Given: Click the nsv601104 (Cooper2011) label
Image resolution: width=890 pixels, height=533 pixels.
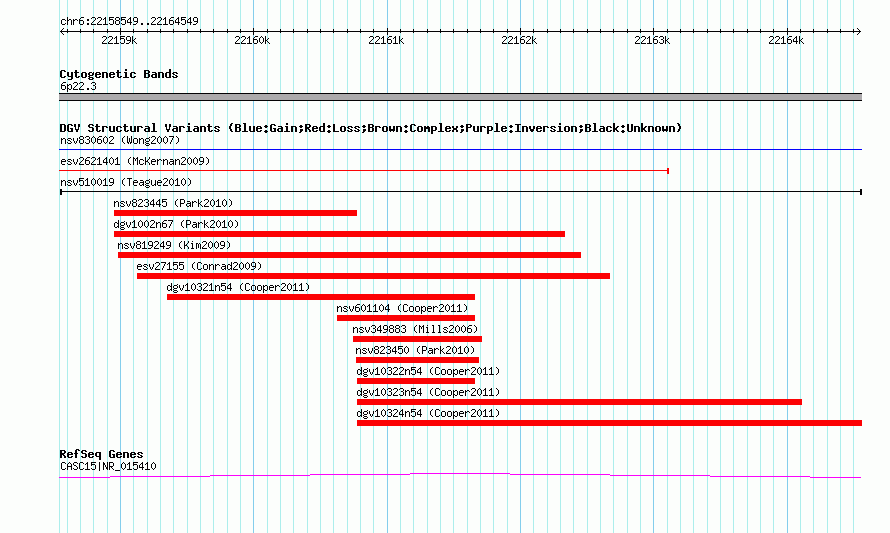Looking at the screenshot, I should (x=402, y=308).
